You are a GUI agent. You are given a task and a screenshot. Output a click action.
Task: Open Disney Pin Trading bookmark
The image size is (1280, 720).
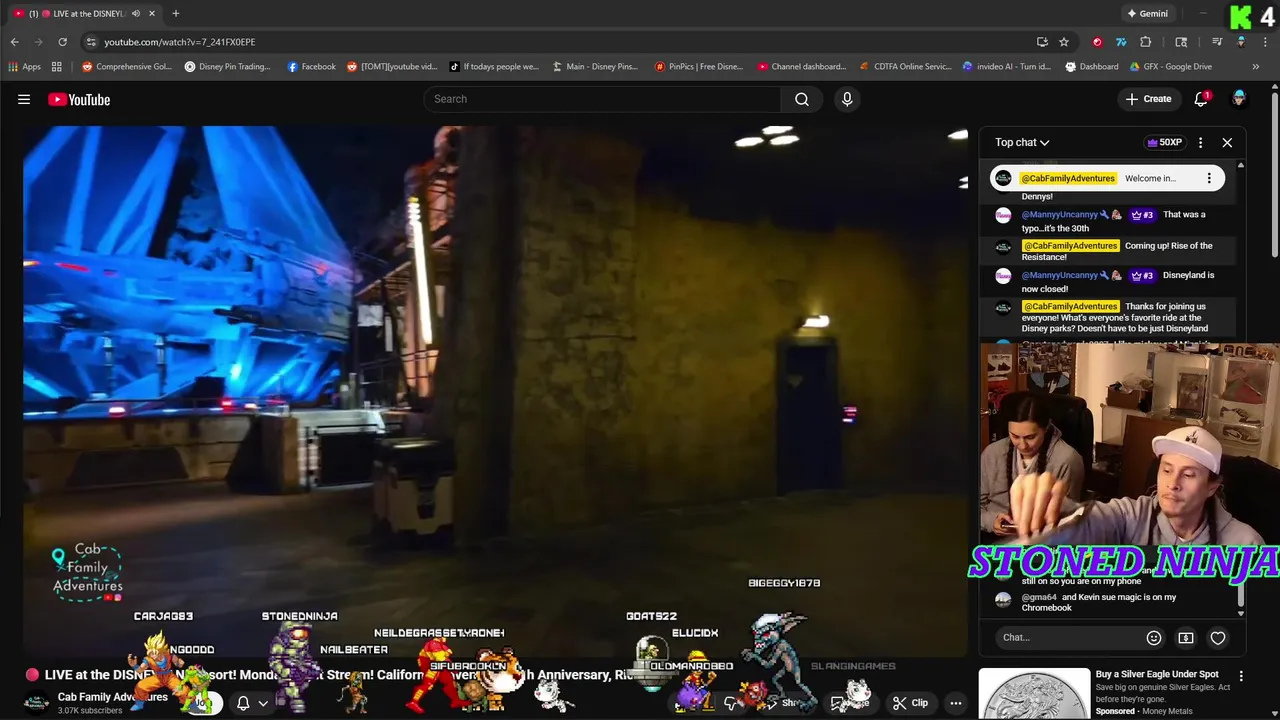coord(228,67)
